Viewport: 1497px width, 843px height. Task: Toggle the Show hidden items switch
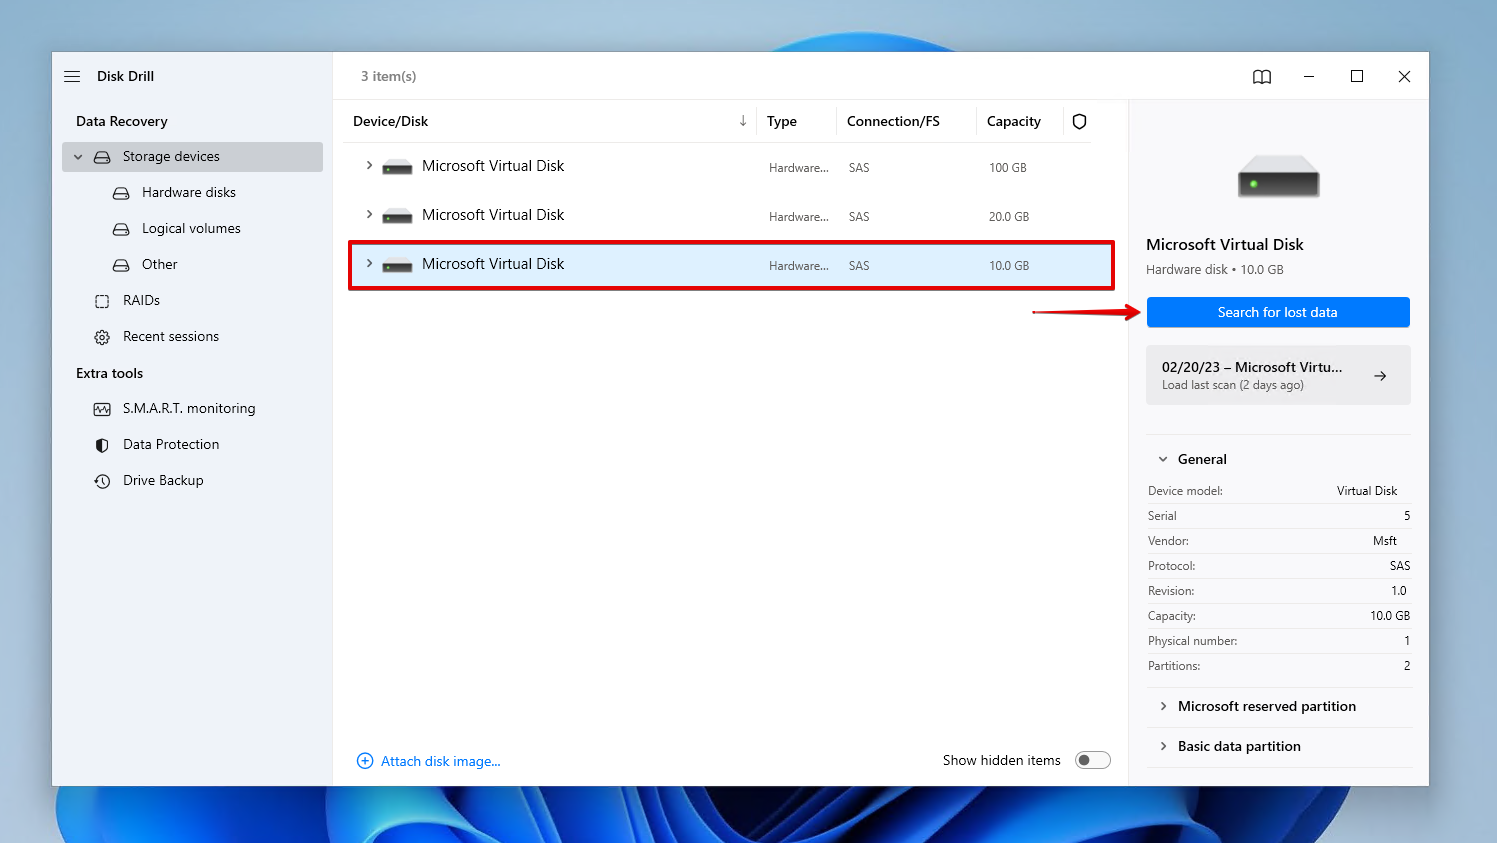1092,760
